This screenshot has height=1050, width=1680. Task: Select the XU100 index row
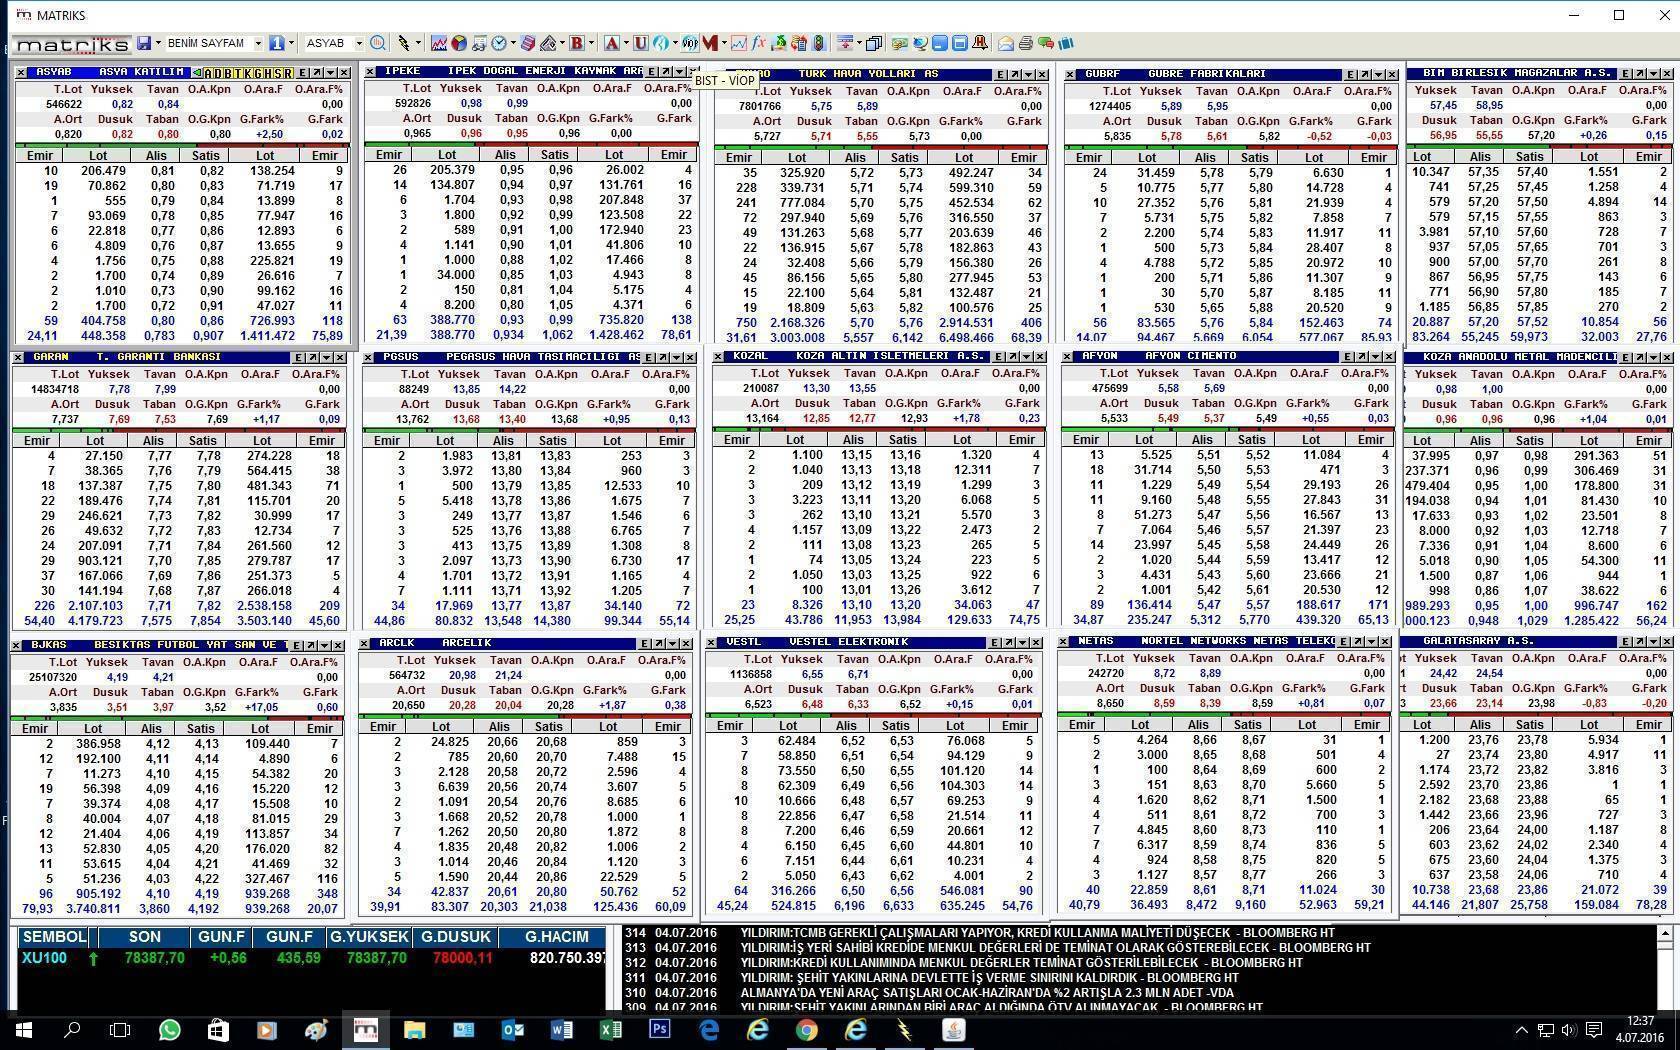(x=45, y=958)
